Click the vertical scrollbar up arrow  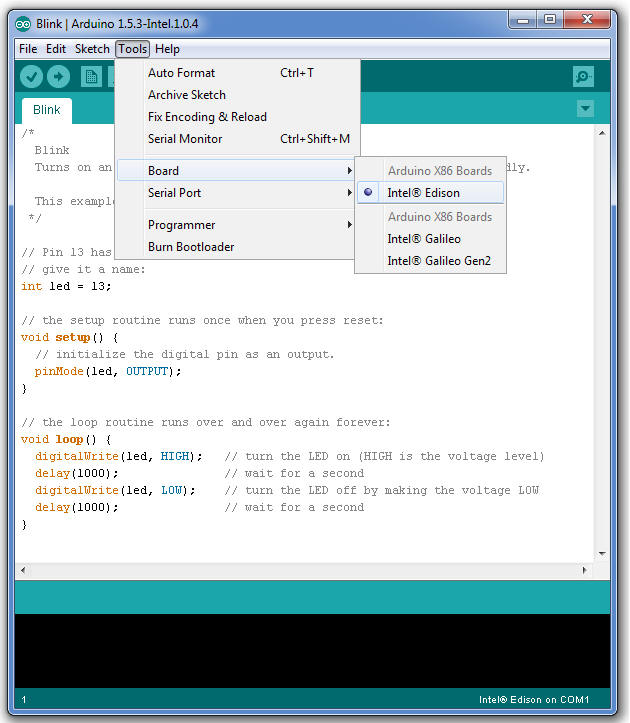click(x=602, y=133)
